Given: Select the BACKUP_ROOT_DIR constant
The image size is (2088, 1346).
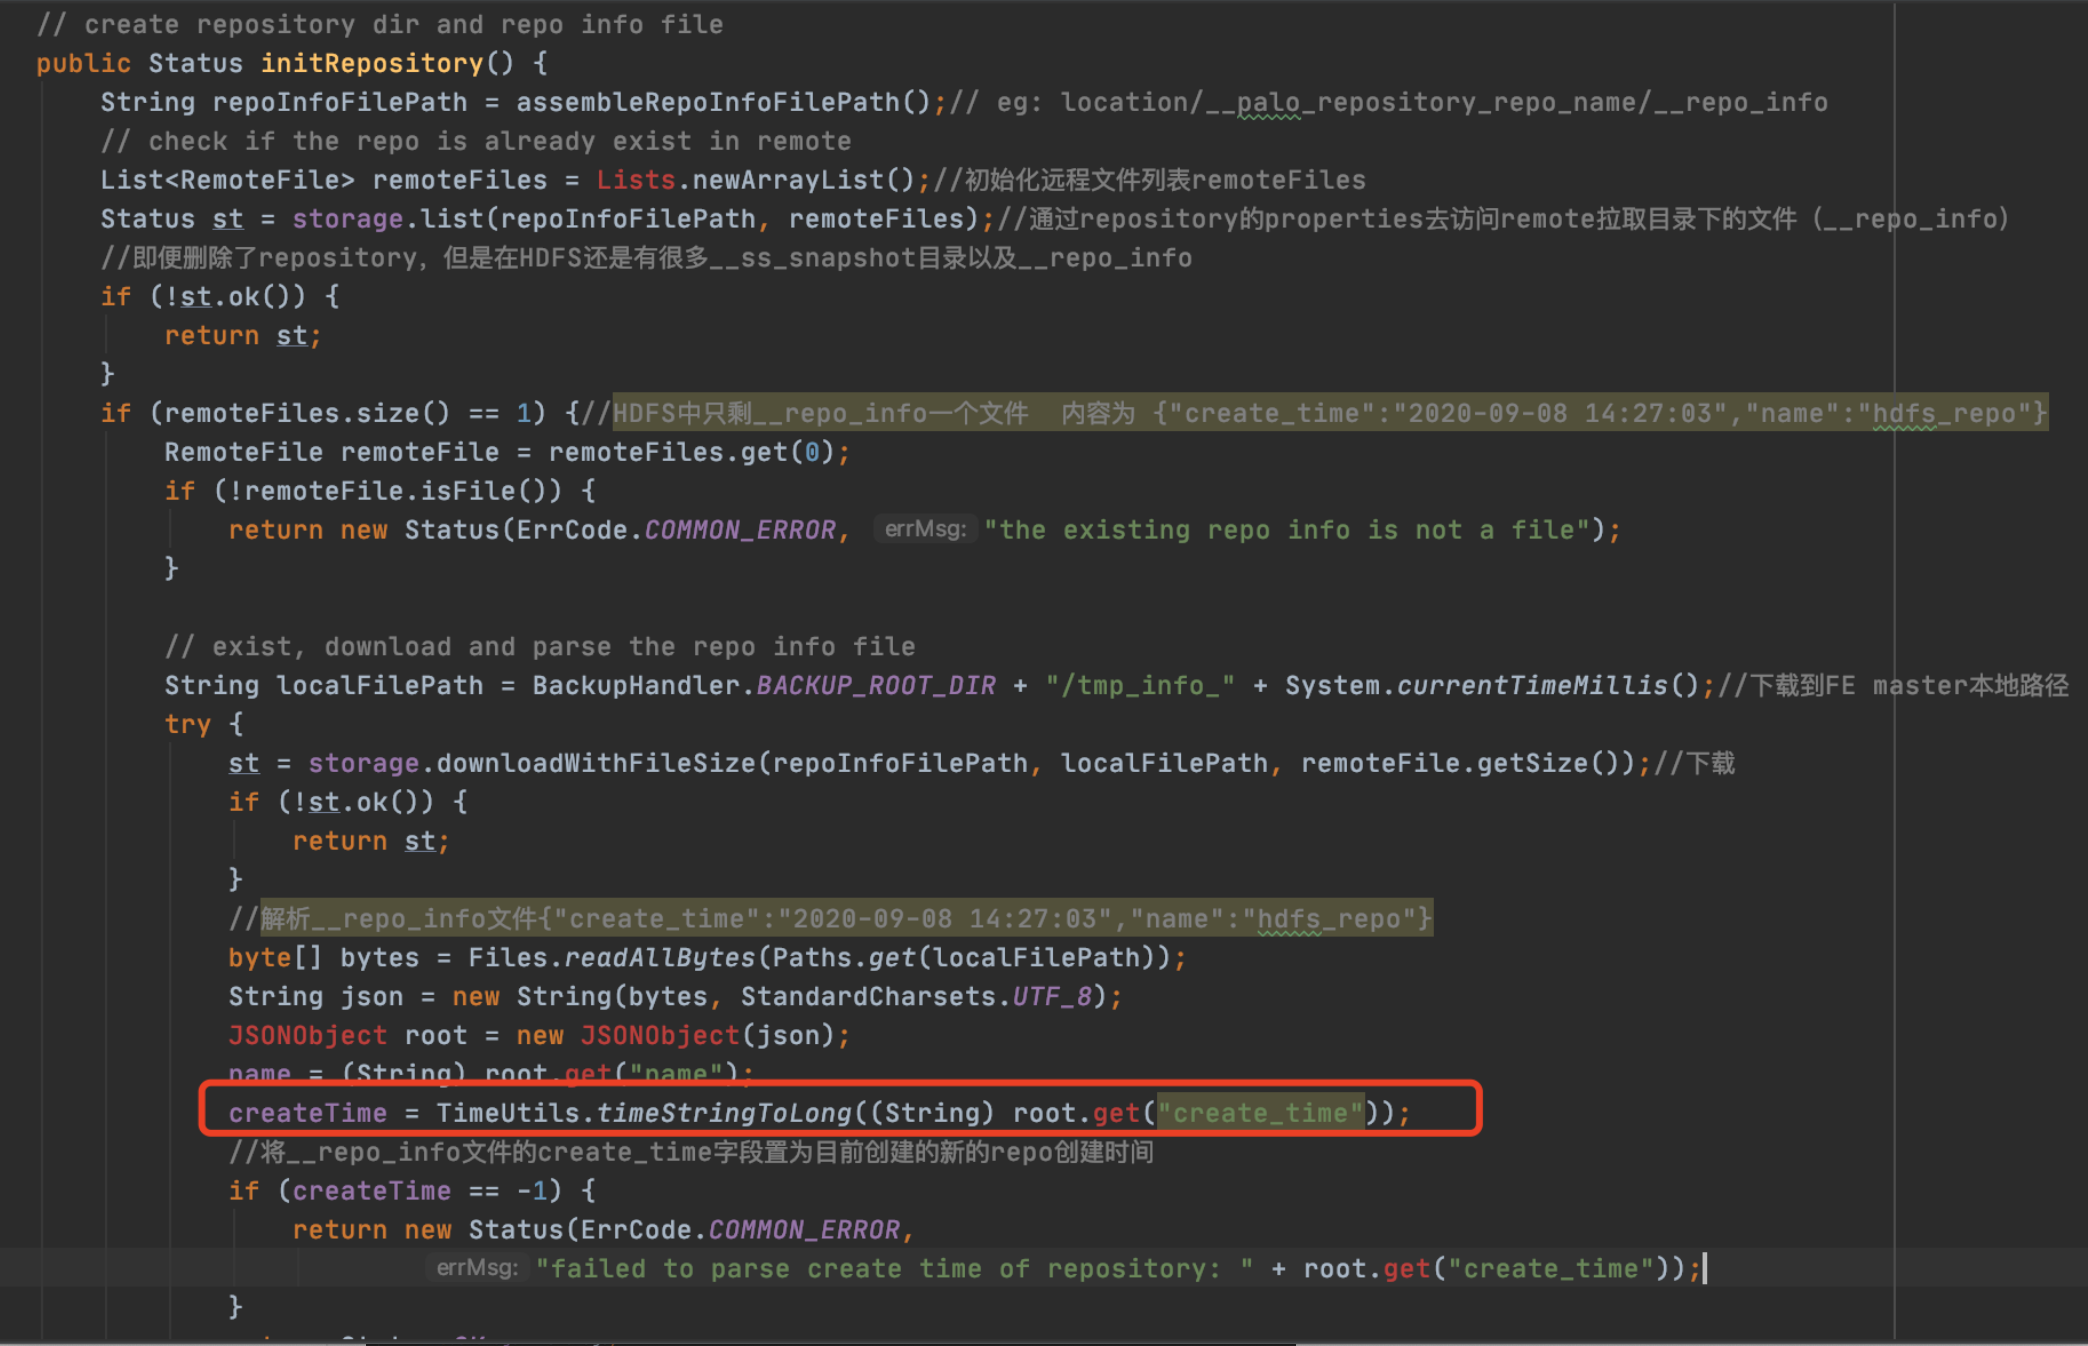Looking at the screenshot, I should click(x=876, y=685).
